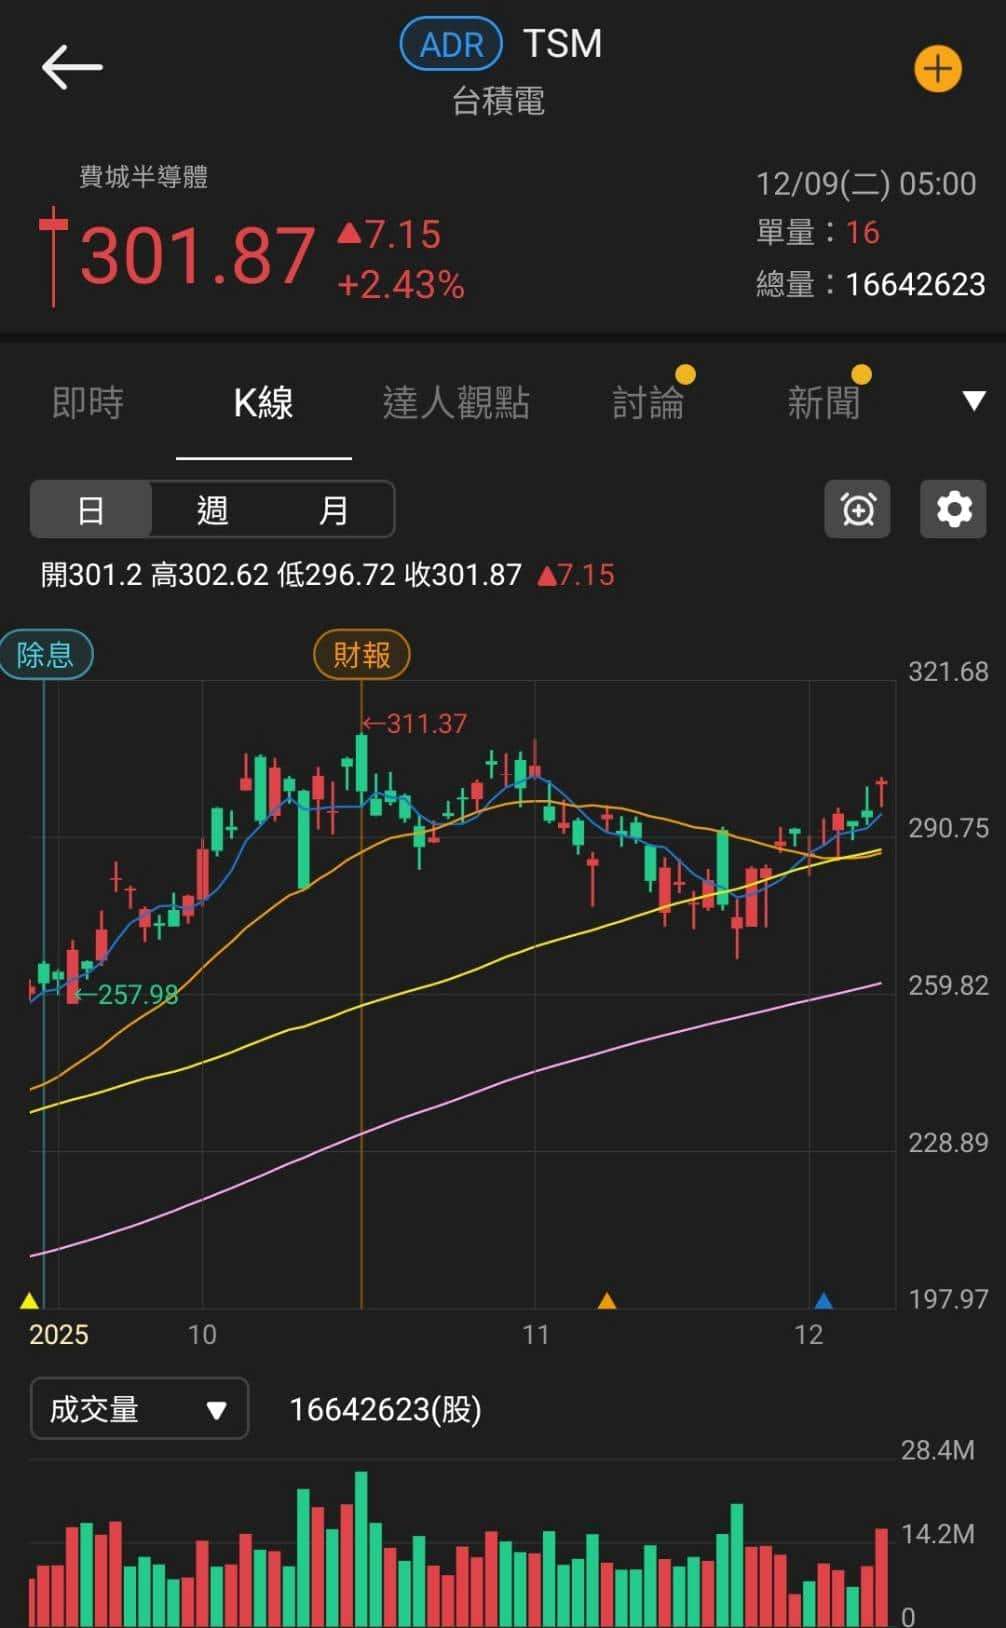
Task: Open 新聞 tab
Action: pyautogui.click(x=823, y=403)
